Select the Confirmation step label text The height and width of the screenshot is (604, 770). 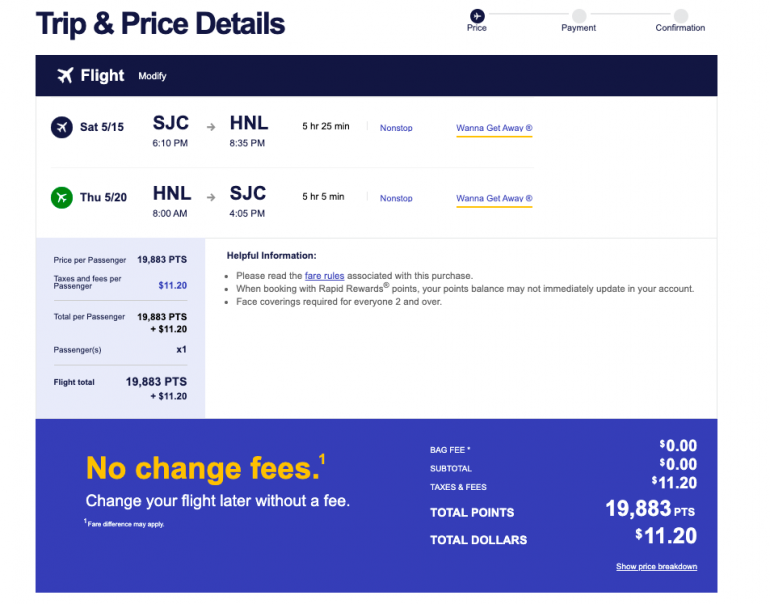[x=680, y=28]
